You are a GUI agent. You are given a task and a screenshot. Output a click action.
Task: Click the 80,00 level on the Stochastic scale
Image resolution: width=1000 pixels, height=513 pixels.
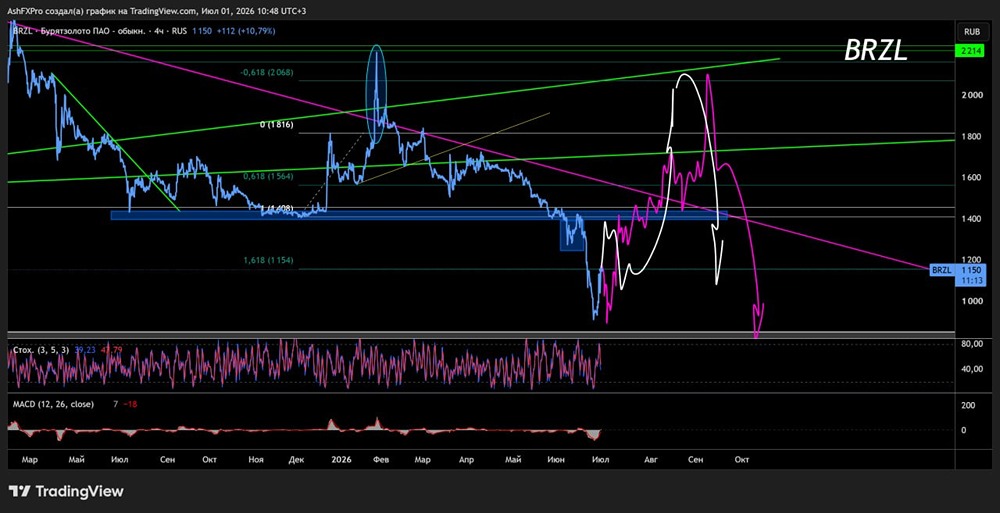click(972, 344)
